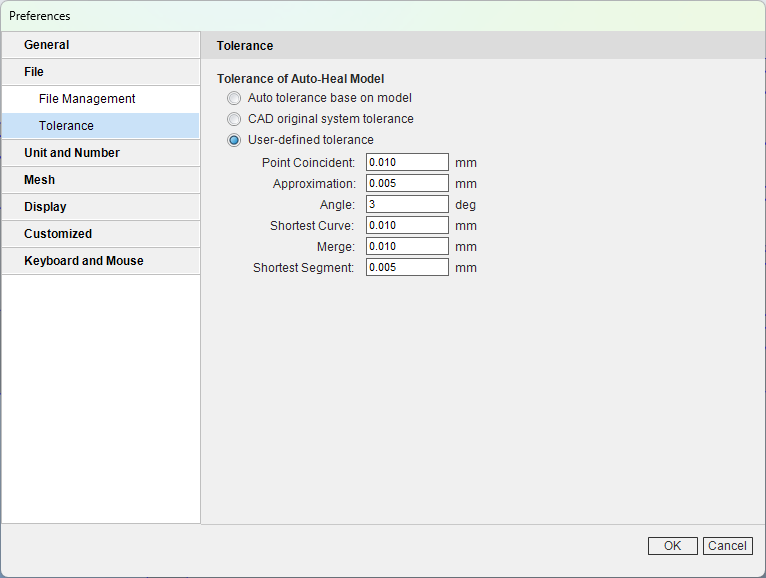This screenshot has height=578, width=766.
Task: Confirm preferences with OK button
Action: click(673, 546)
